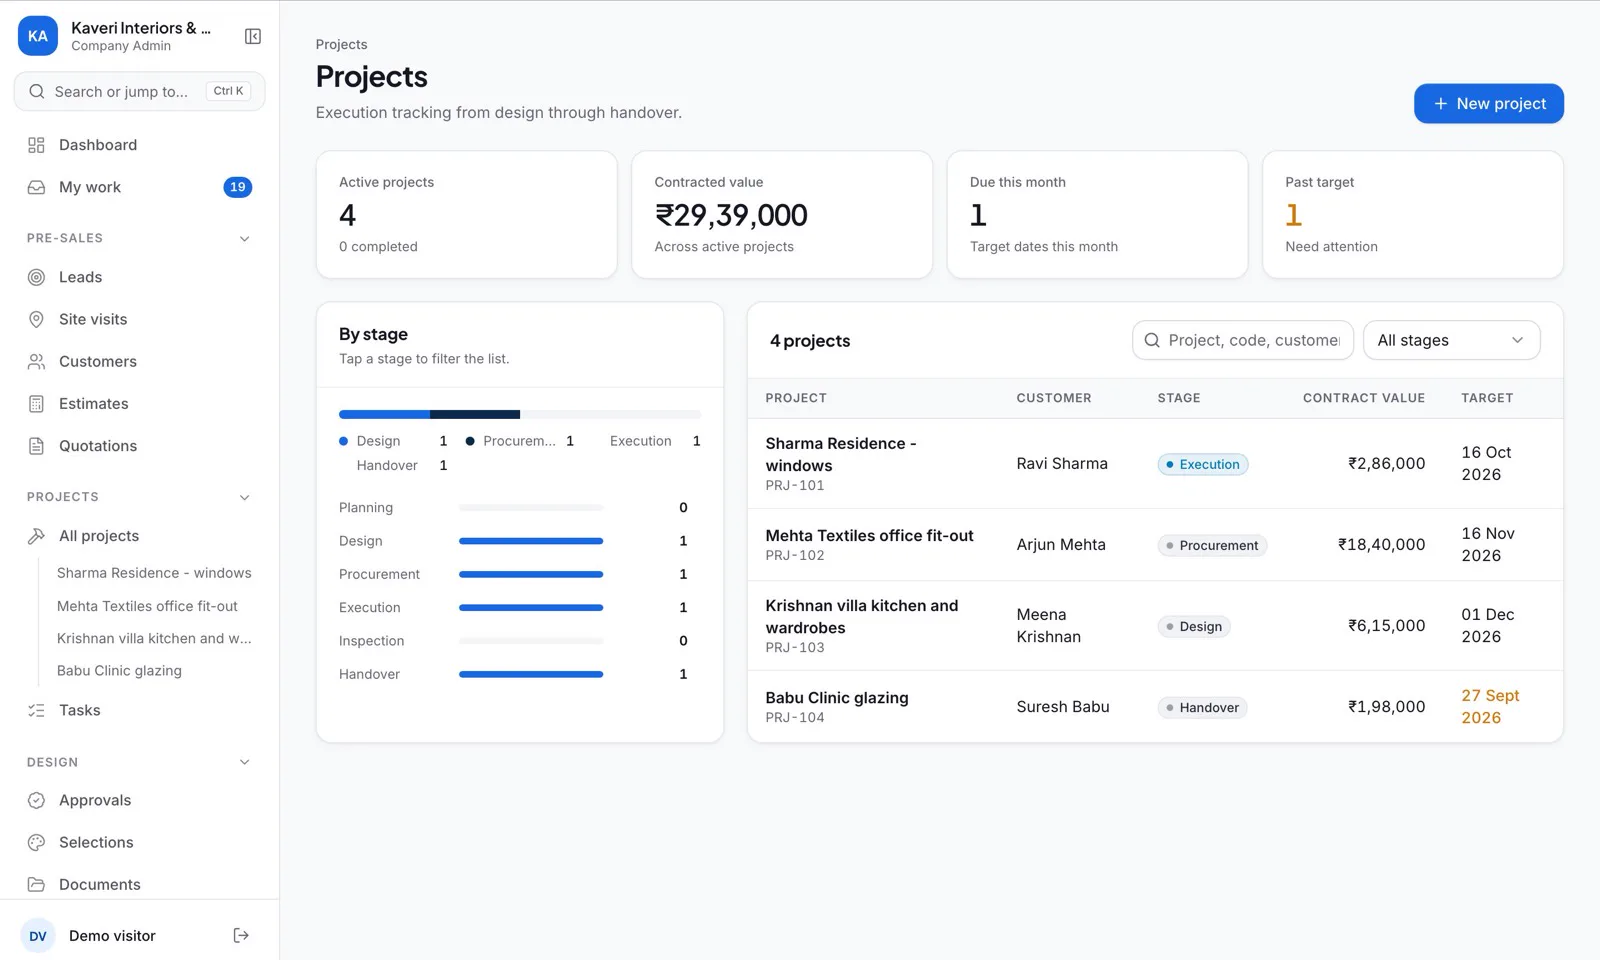1600x960 pixels.
Task: Click the Estimates calculator icon
Action: click(x=36, y=404)
